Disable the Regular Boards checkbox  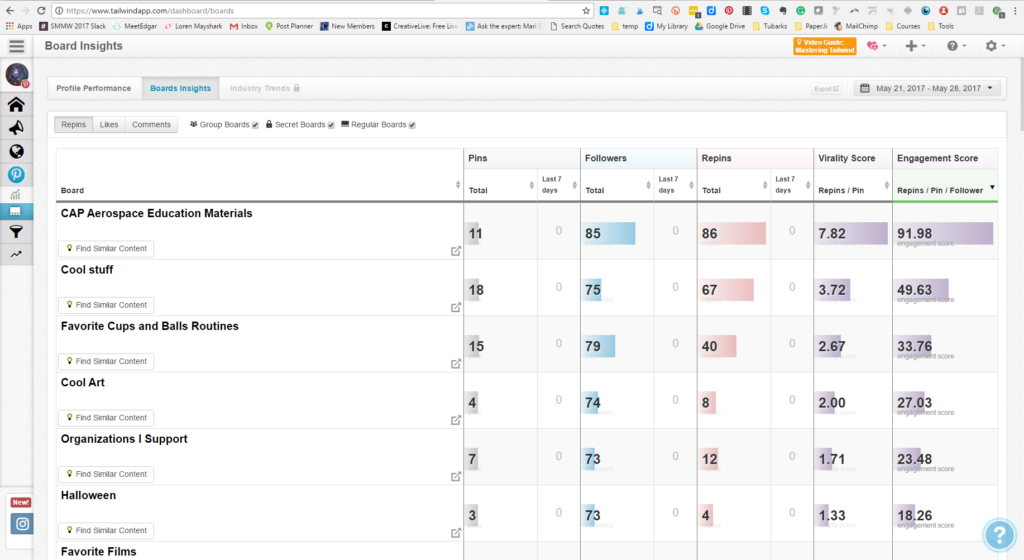pyautogui.click(x=412, y=125)
